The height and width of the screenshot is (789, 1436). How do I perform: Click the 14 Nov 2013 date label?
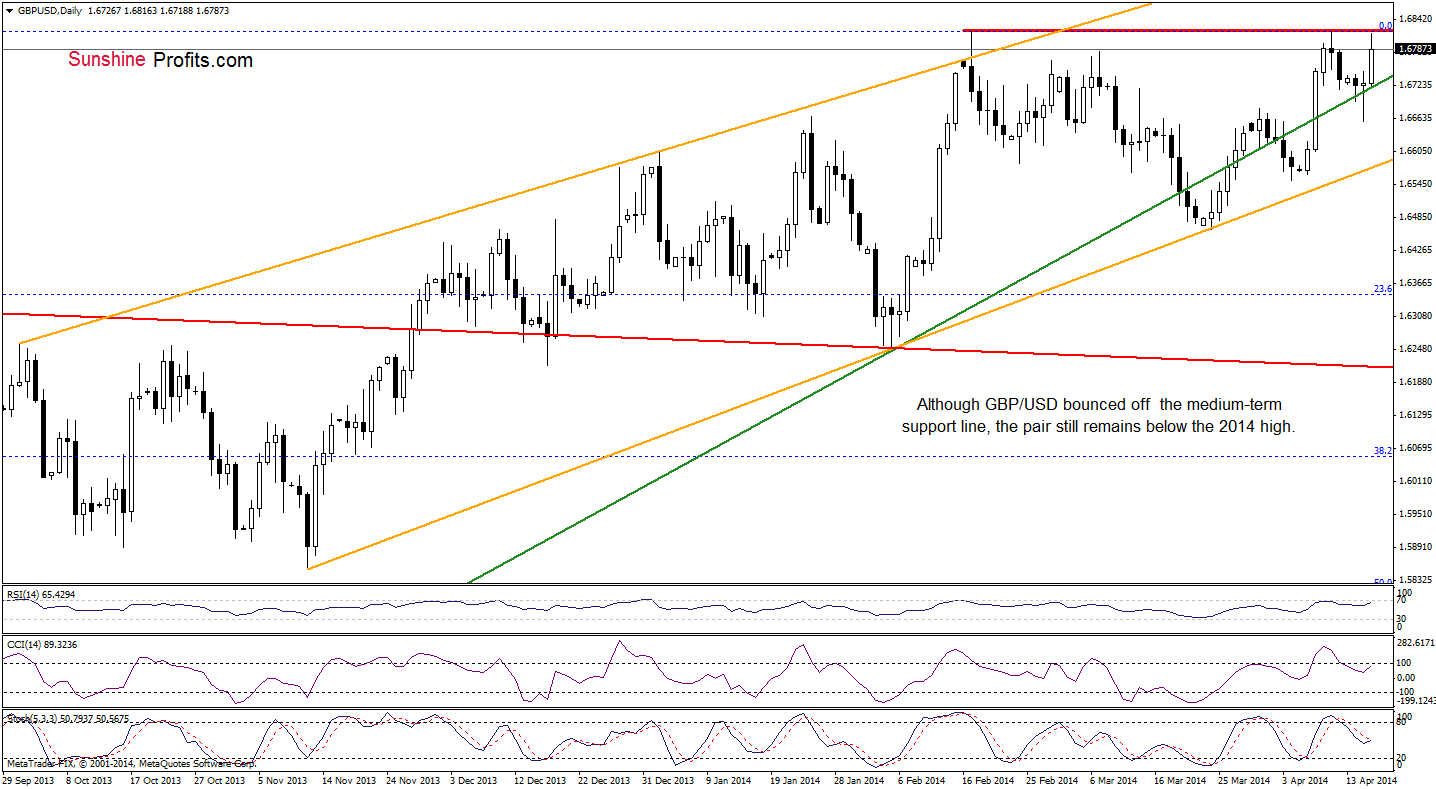(348, 779)
